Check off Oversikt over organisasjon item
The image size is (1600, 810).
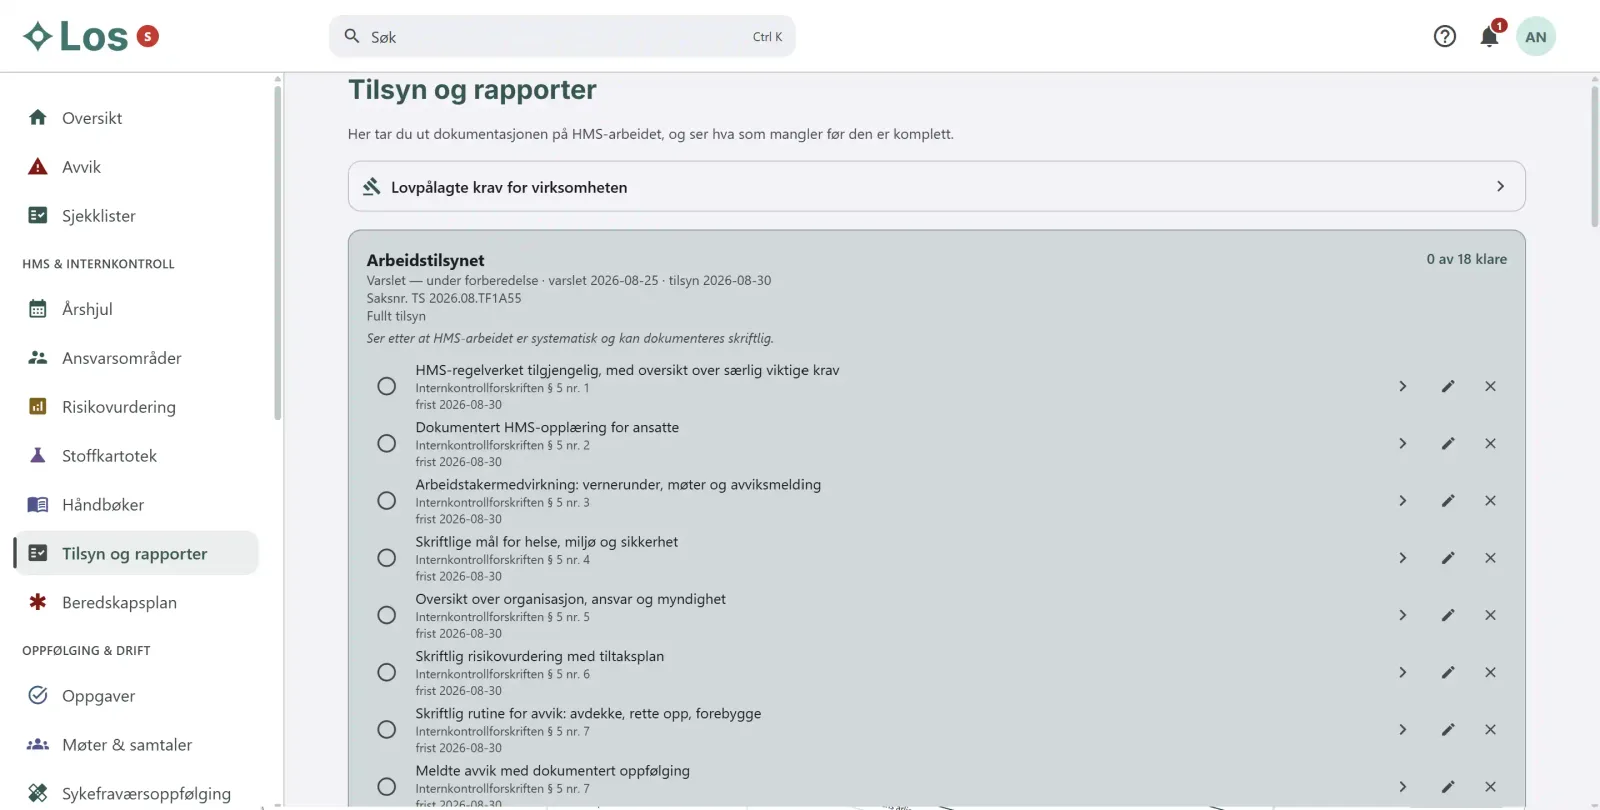(387, 615)
